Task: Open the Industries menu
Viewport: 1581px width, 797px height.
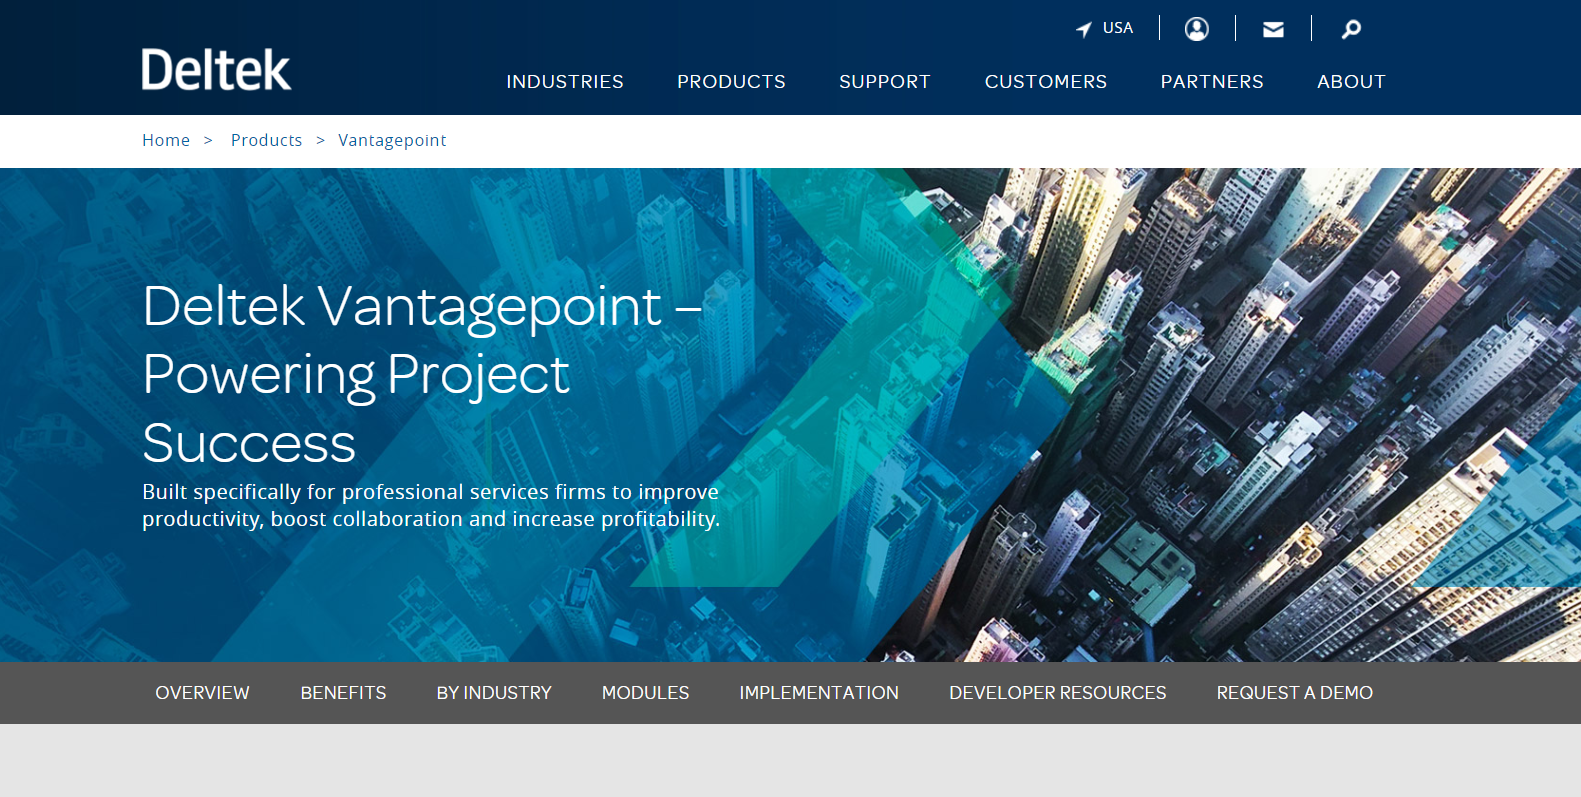Action: click(x=564, y=82)
